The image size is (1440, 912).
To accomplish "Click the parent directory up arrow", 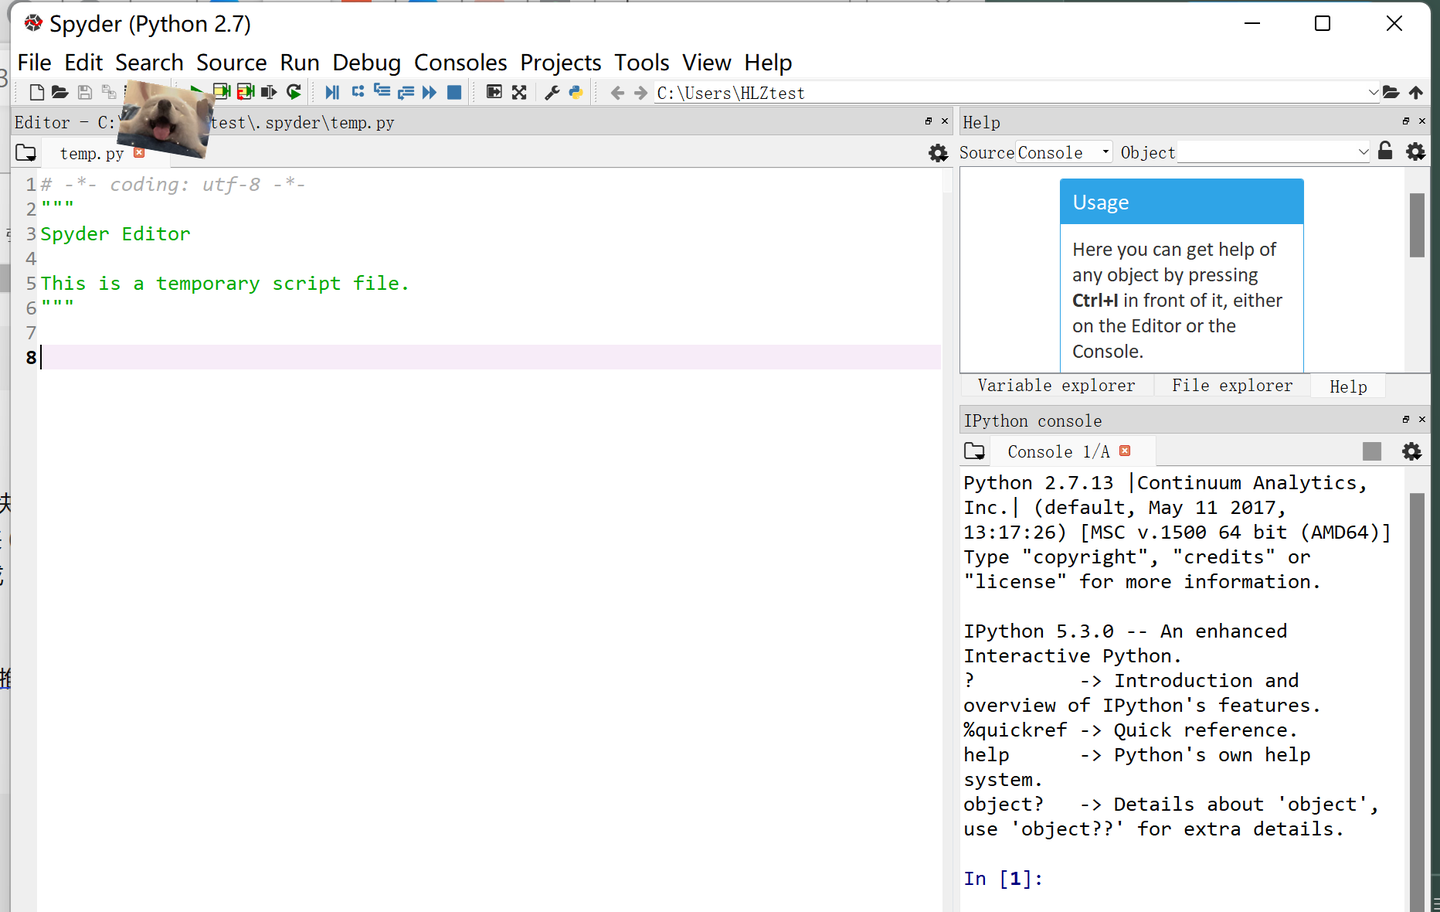I will 1416,93.
